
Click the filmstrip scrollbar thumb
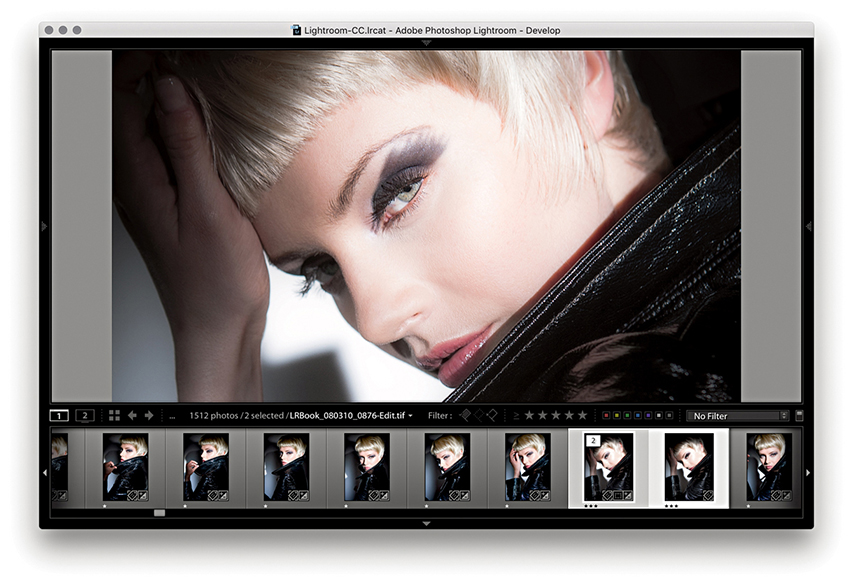(x=159, y=513)
